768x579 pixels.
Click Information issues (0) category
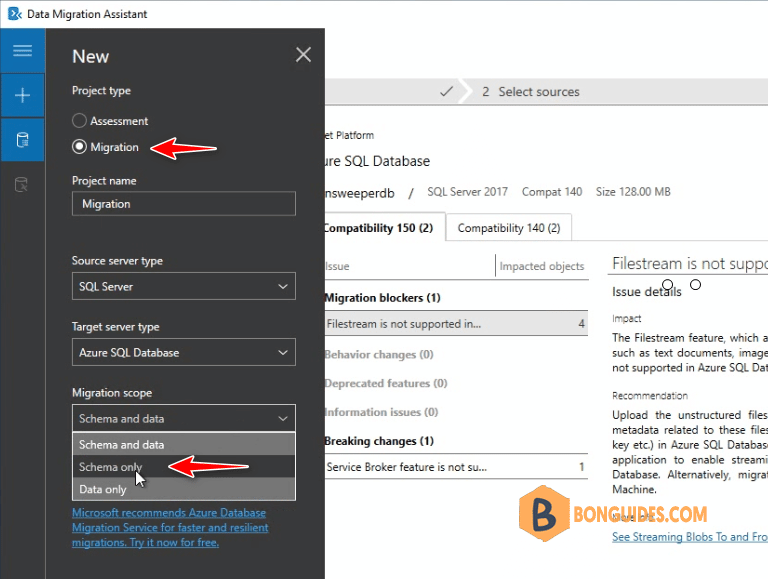[x=382, y=412]
